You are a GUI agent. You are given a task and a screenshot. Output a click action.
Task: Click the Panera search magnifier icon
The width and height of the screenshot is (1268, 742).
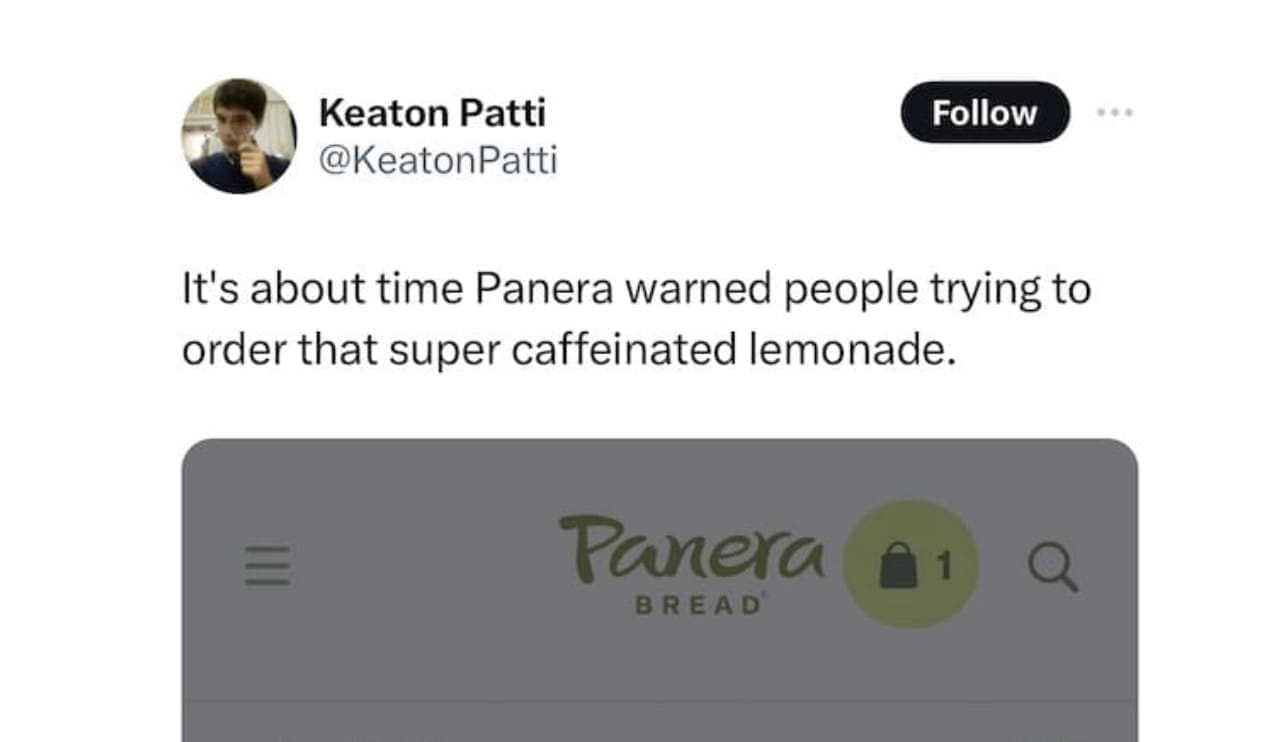[x=1053, y=568]
